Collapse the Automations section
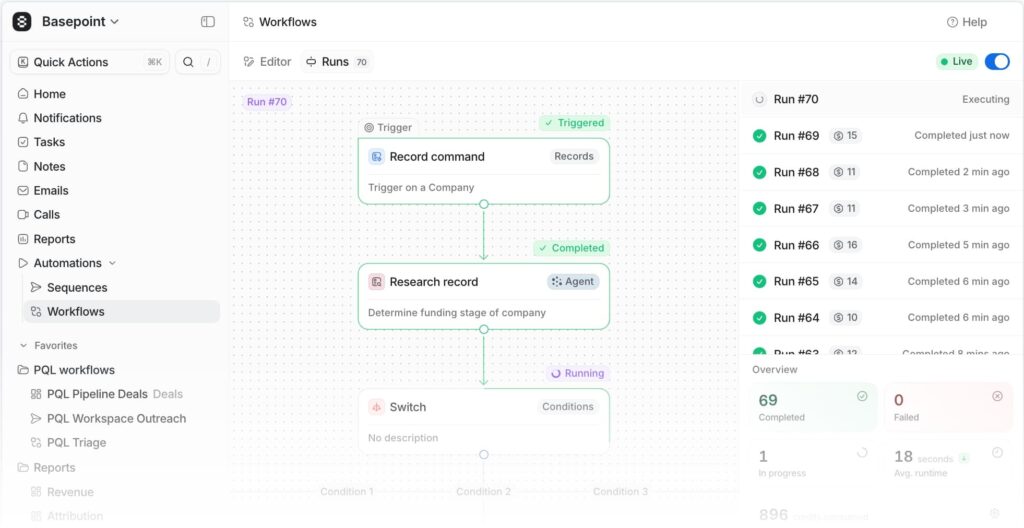This screenshot has width=1024, height=528. pos(112,264)
